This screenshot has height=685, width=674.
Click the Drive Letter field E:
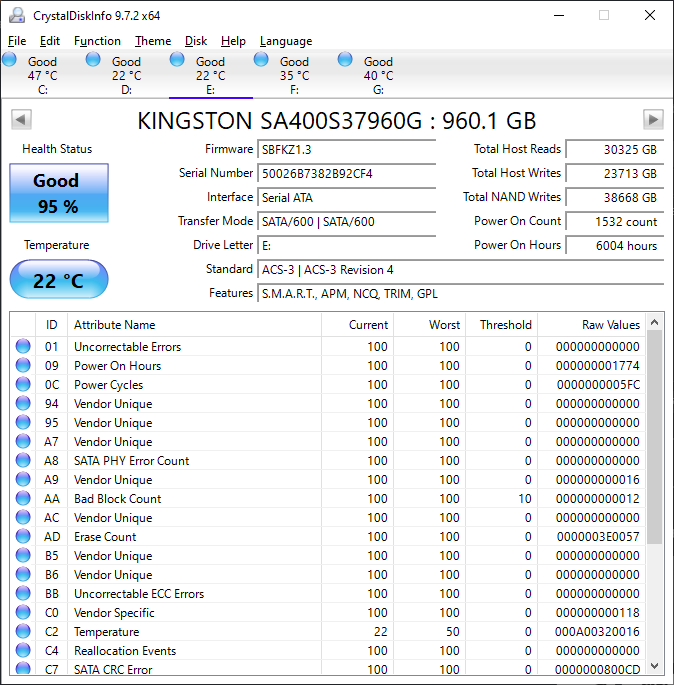click(347, 246)
